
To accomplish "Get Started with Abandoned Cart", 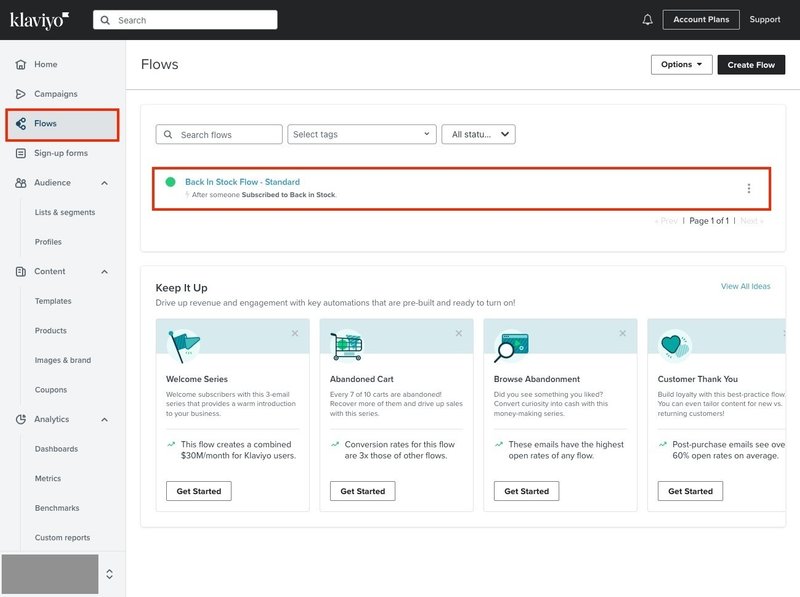I will (363, 491).
